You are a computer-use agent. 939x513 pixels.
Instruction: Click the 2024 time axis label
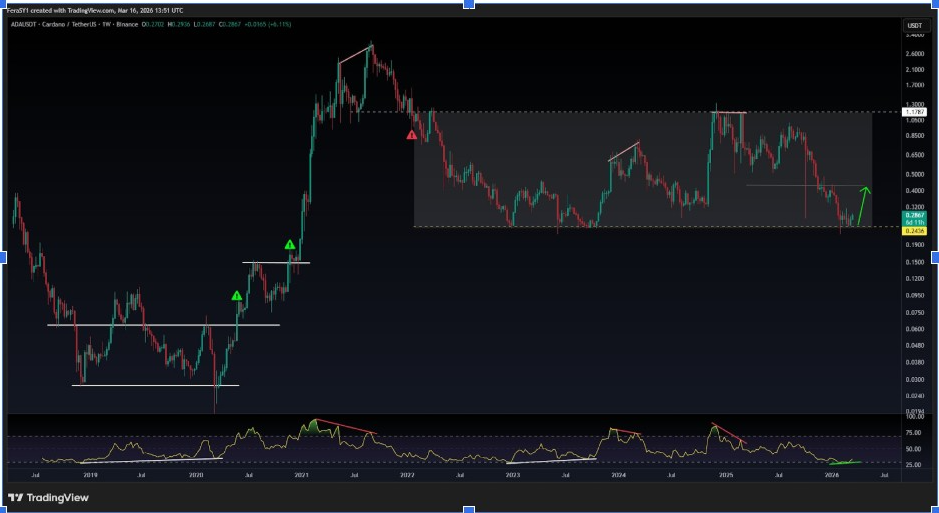tap(619, 475)
